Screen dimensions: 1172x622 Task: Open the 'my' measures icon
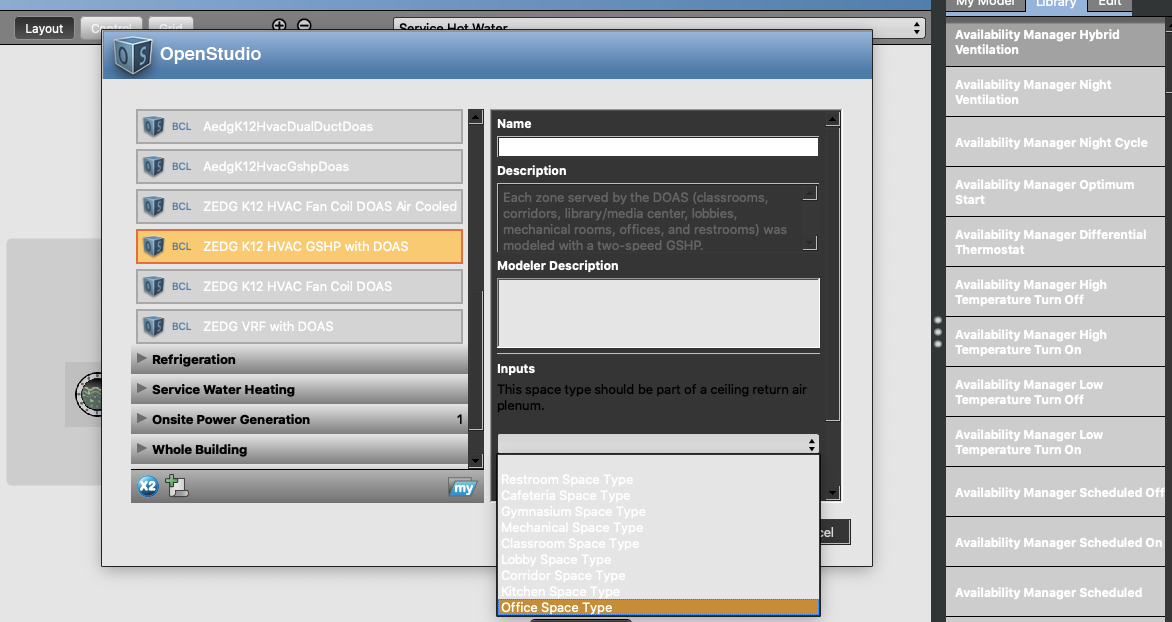point(463,488)
